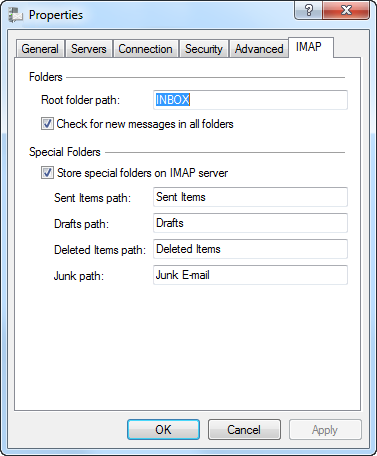This screenshot has height=456, width=377.
Task: Click the question mark help button
Action: tap(308, 10)
